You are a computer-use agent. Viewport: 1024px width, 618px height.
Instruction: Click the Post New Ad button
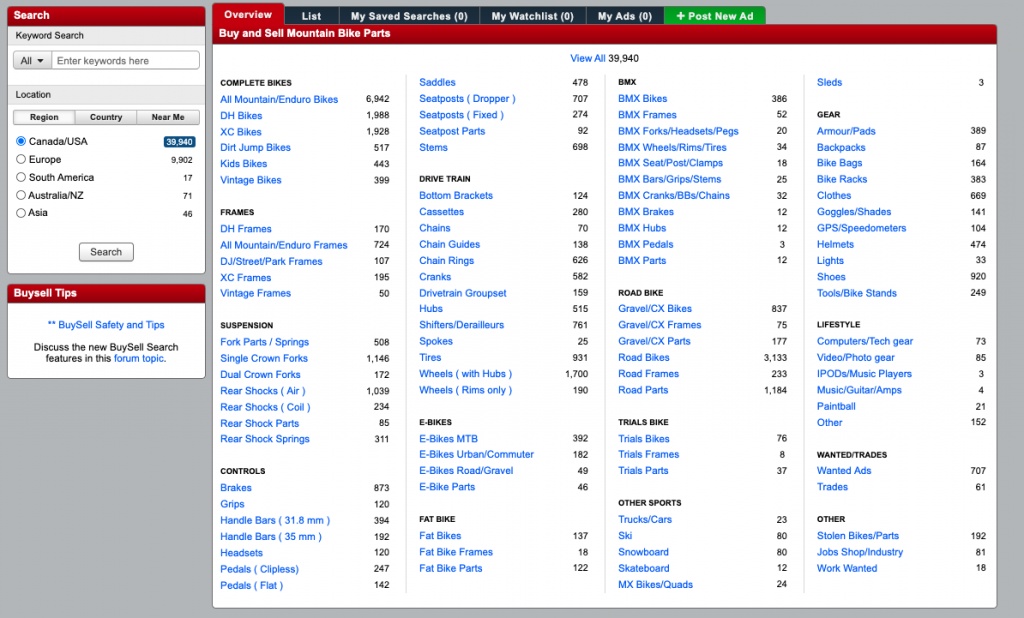[x=714, y=16]
